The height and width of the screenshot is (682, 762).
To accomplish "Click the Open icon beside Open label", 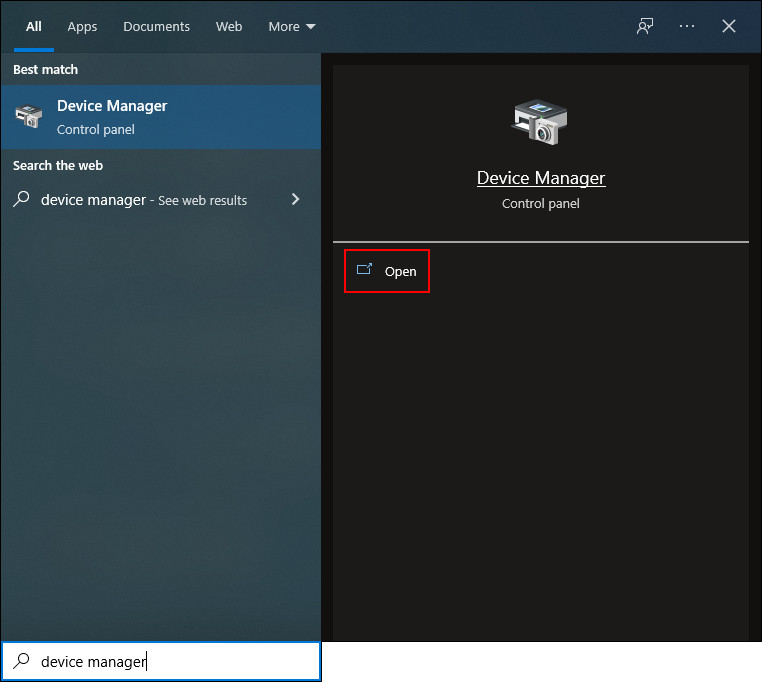I will [364, 269].
